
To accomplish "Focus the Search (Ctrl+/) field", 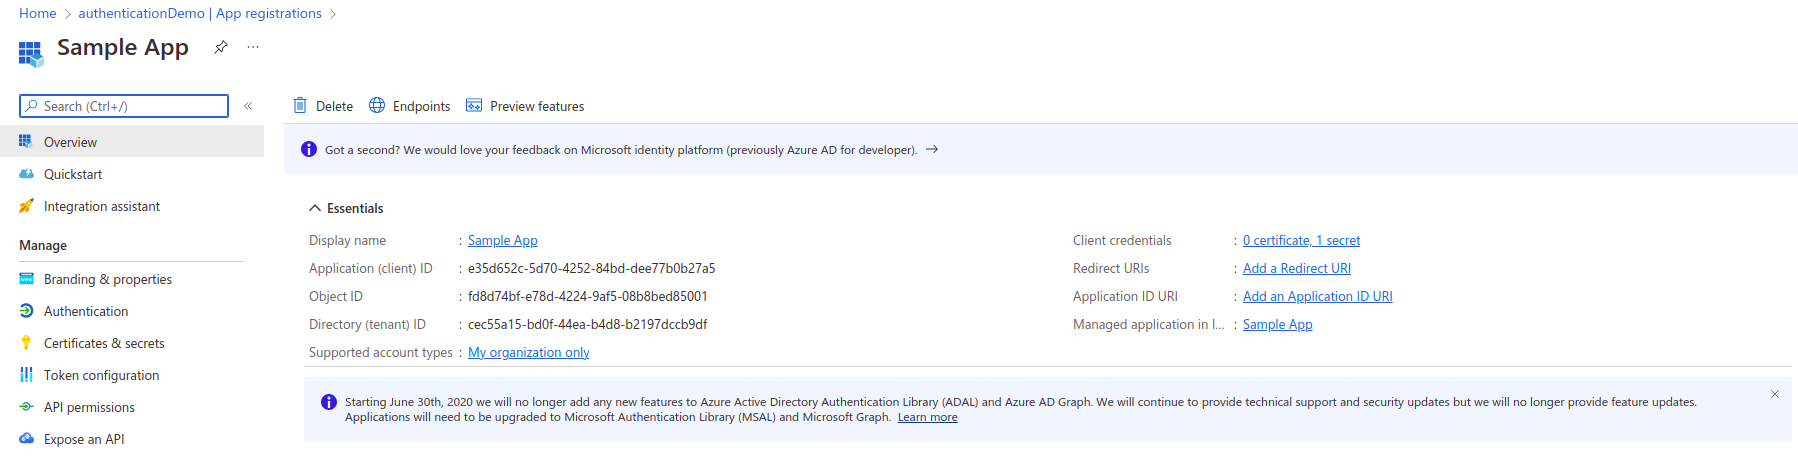I will pos(124,106).
